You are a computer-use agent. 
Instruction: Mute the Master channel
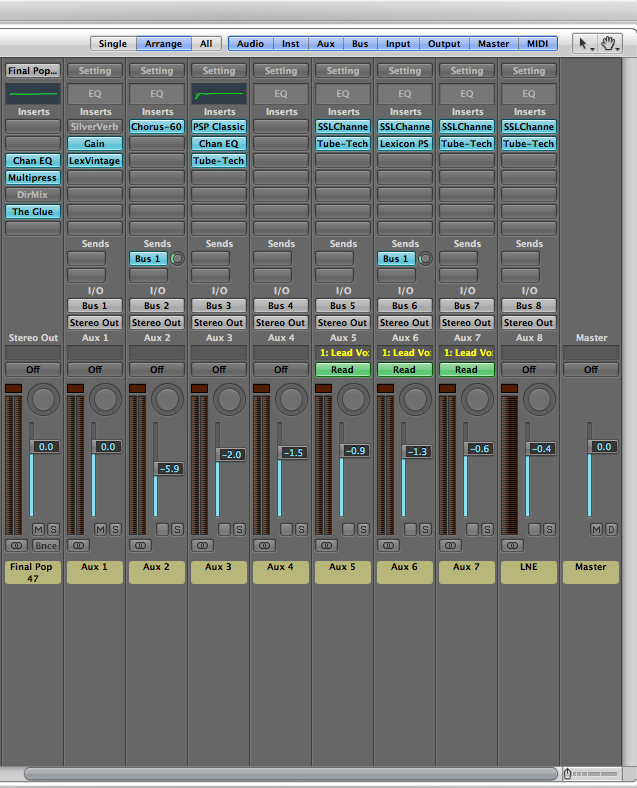(596, 529)
